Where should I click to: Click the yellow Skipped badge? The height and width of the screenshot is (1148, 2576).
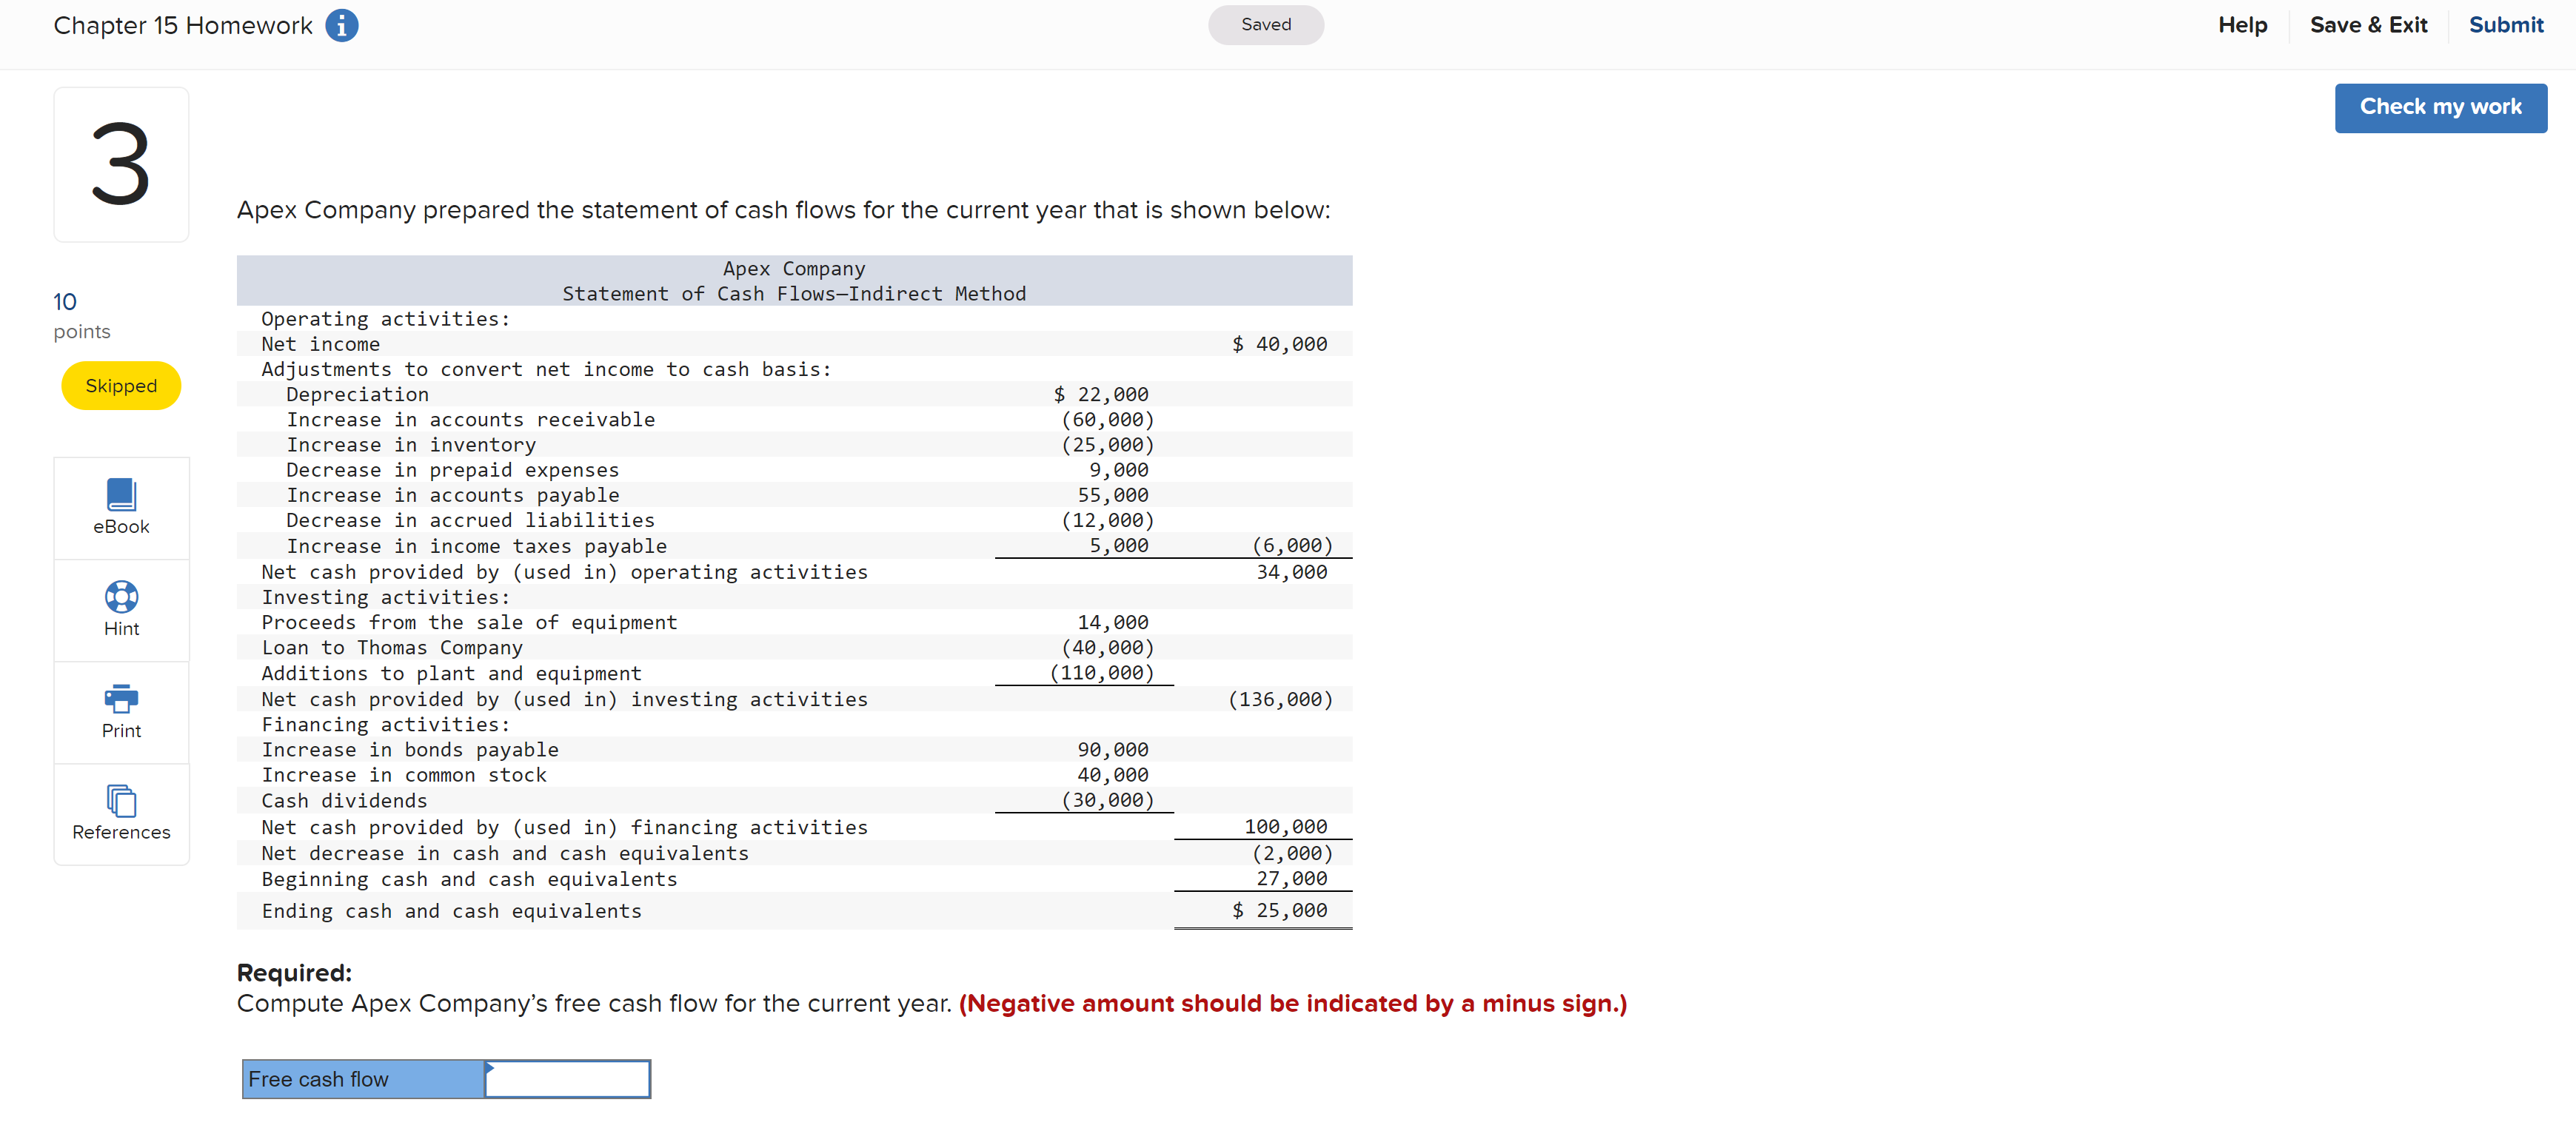pos(120,385)
